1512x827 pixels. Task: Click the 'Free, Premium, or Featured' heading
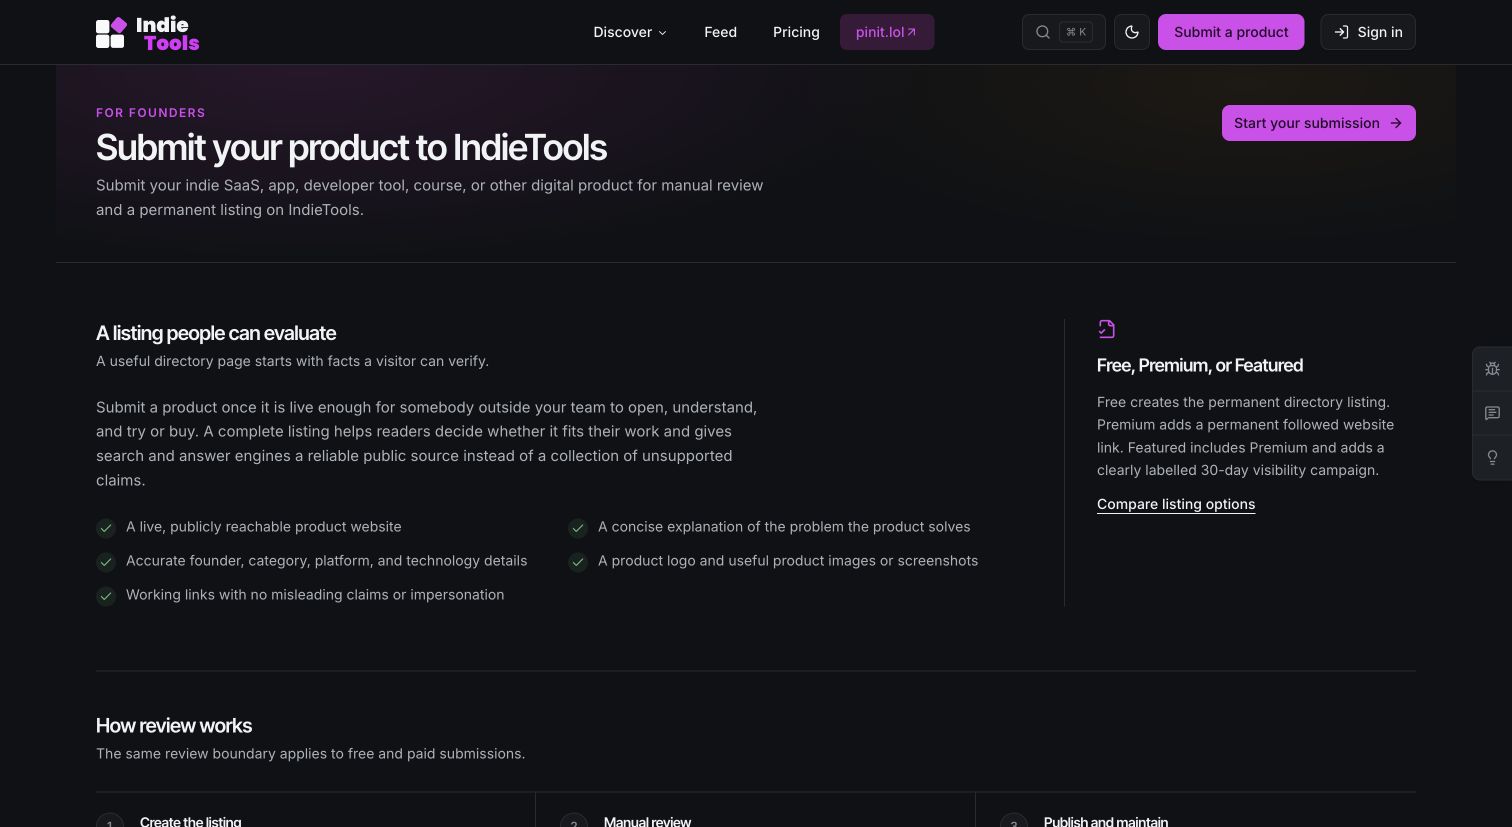coord(1200,365)
